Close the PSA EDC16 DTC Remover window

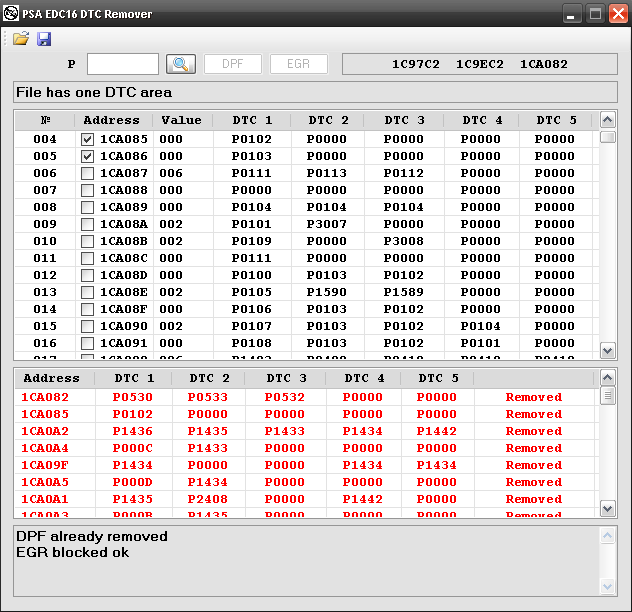[x=618, y=13]
